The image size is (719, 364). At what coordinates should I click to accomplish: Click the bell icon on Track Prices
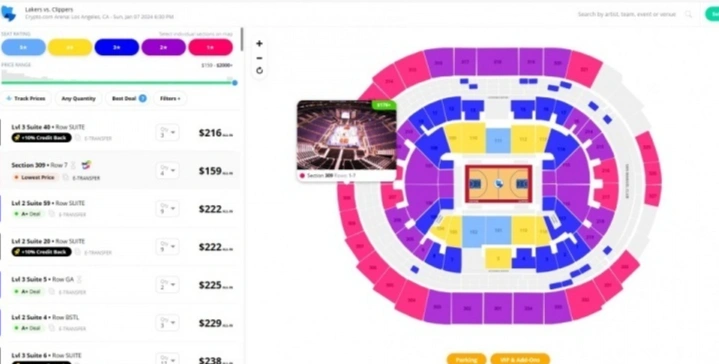[9, 98]
